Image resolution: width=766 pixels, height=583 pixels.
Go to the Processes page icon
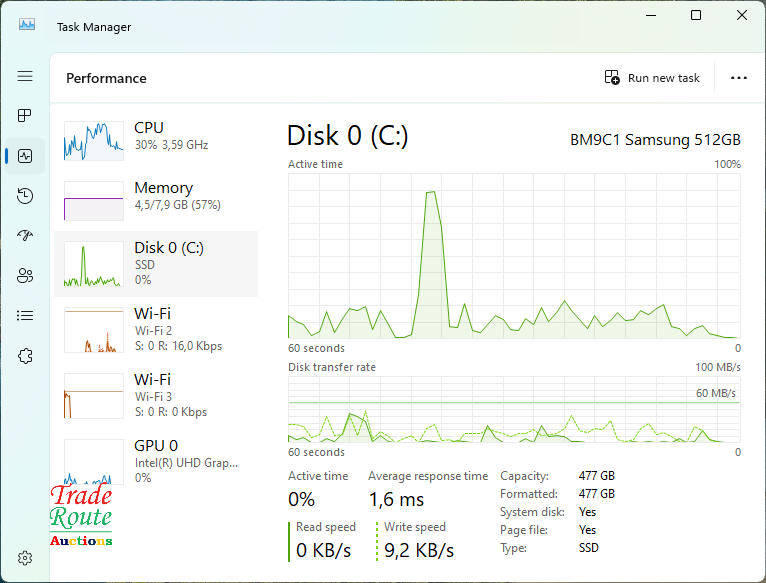(x=25, y=116)
